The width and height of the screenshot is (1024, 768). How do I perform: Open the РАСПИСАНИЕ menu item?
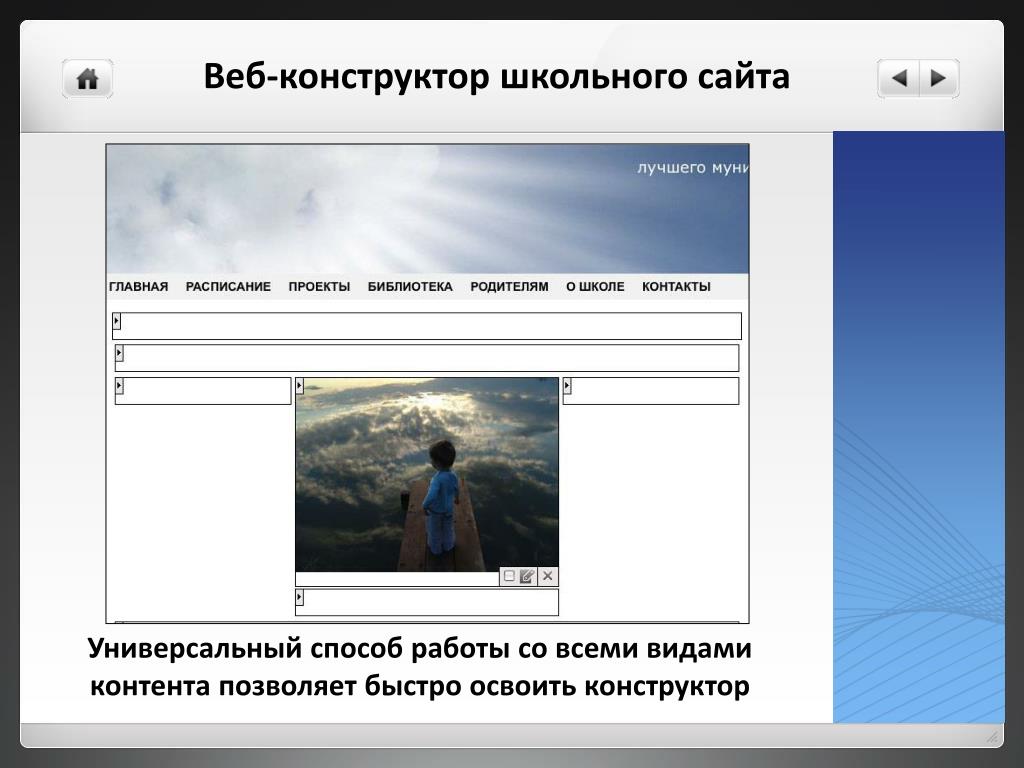click(x=228, y=287)
